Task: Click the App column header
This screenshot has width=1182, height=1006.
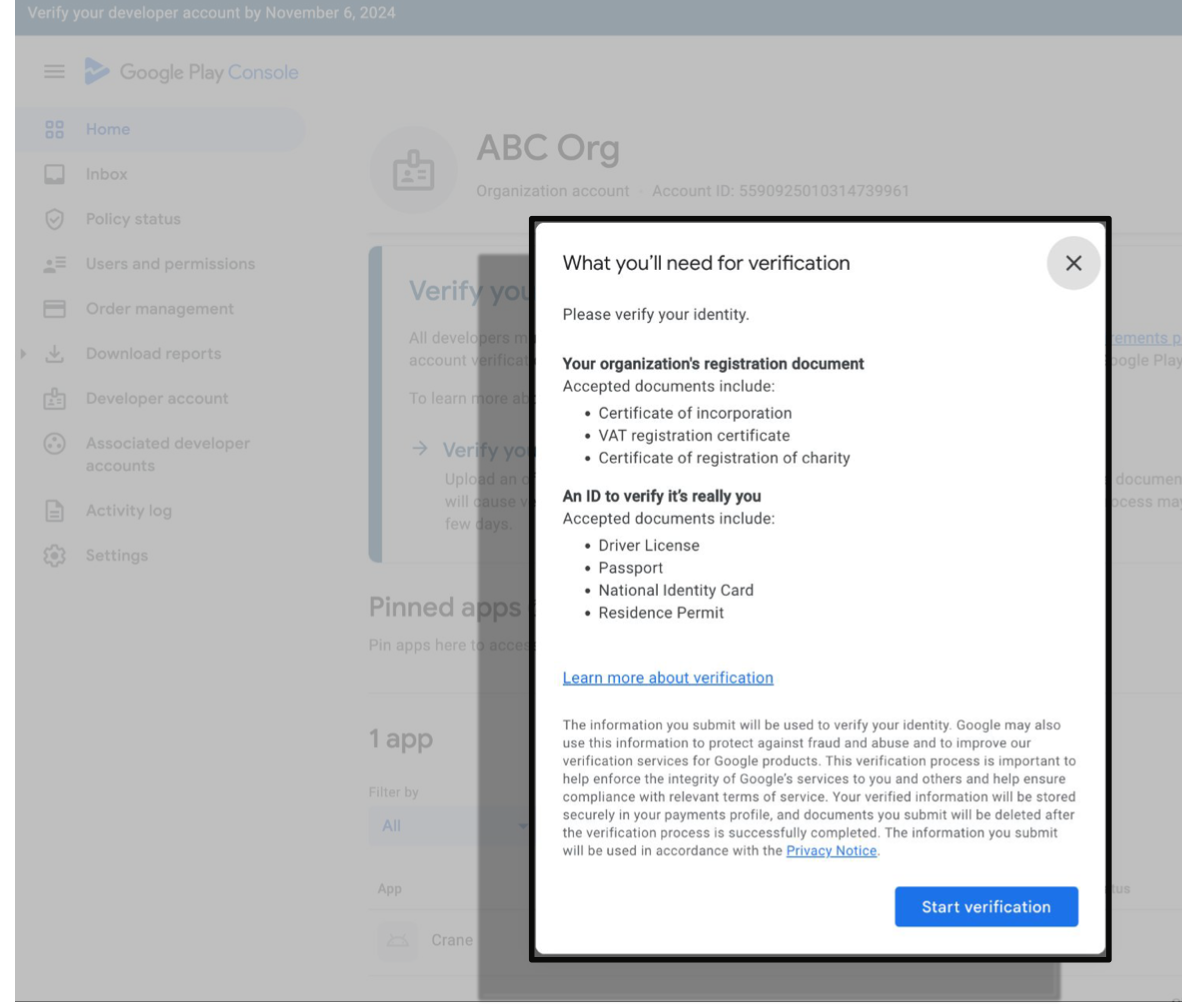Action: click(390, 889)
